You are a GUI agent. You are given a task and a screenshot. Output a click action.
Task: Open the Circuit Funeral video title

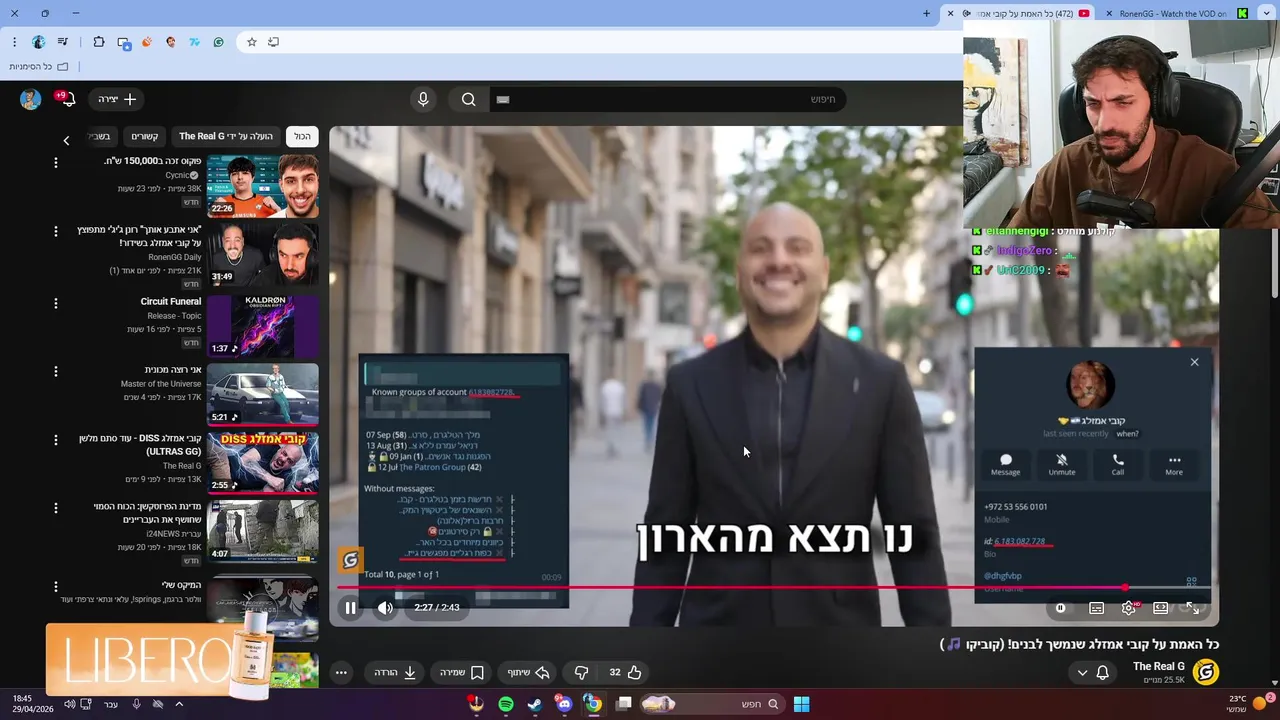[x=170, y=301]
